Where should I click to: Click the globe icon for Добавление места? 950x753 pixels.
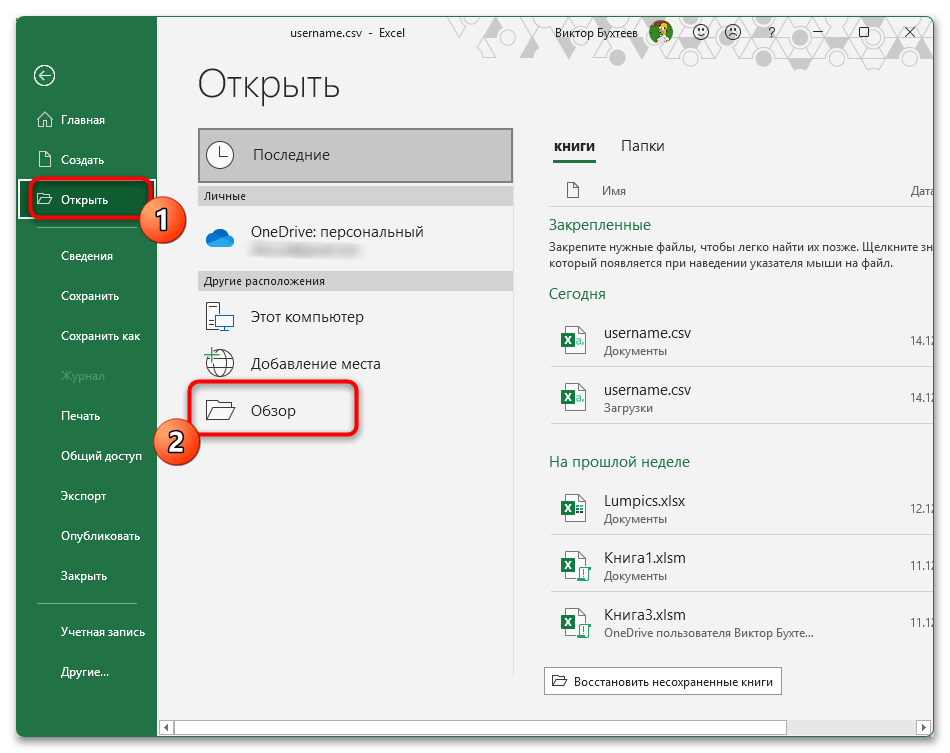pyautogui.click(x=219, y=362)
